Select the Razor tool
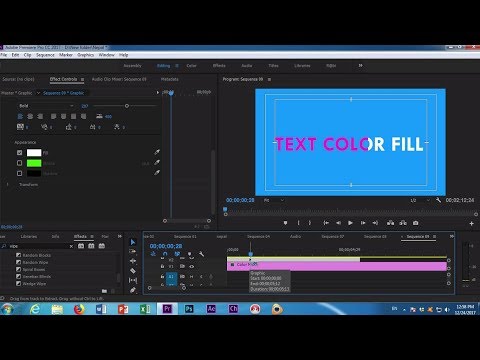 click(133, 271)
